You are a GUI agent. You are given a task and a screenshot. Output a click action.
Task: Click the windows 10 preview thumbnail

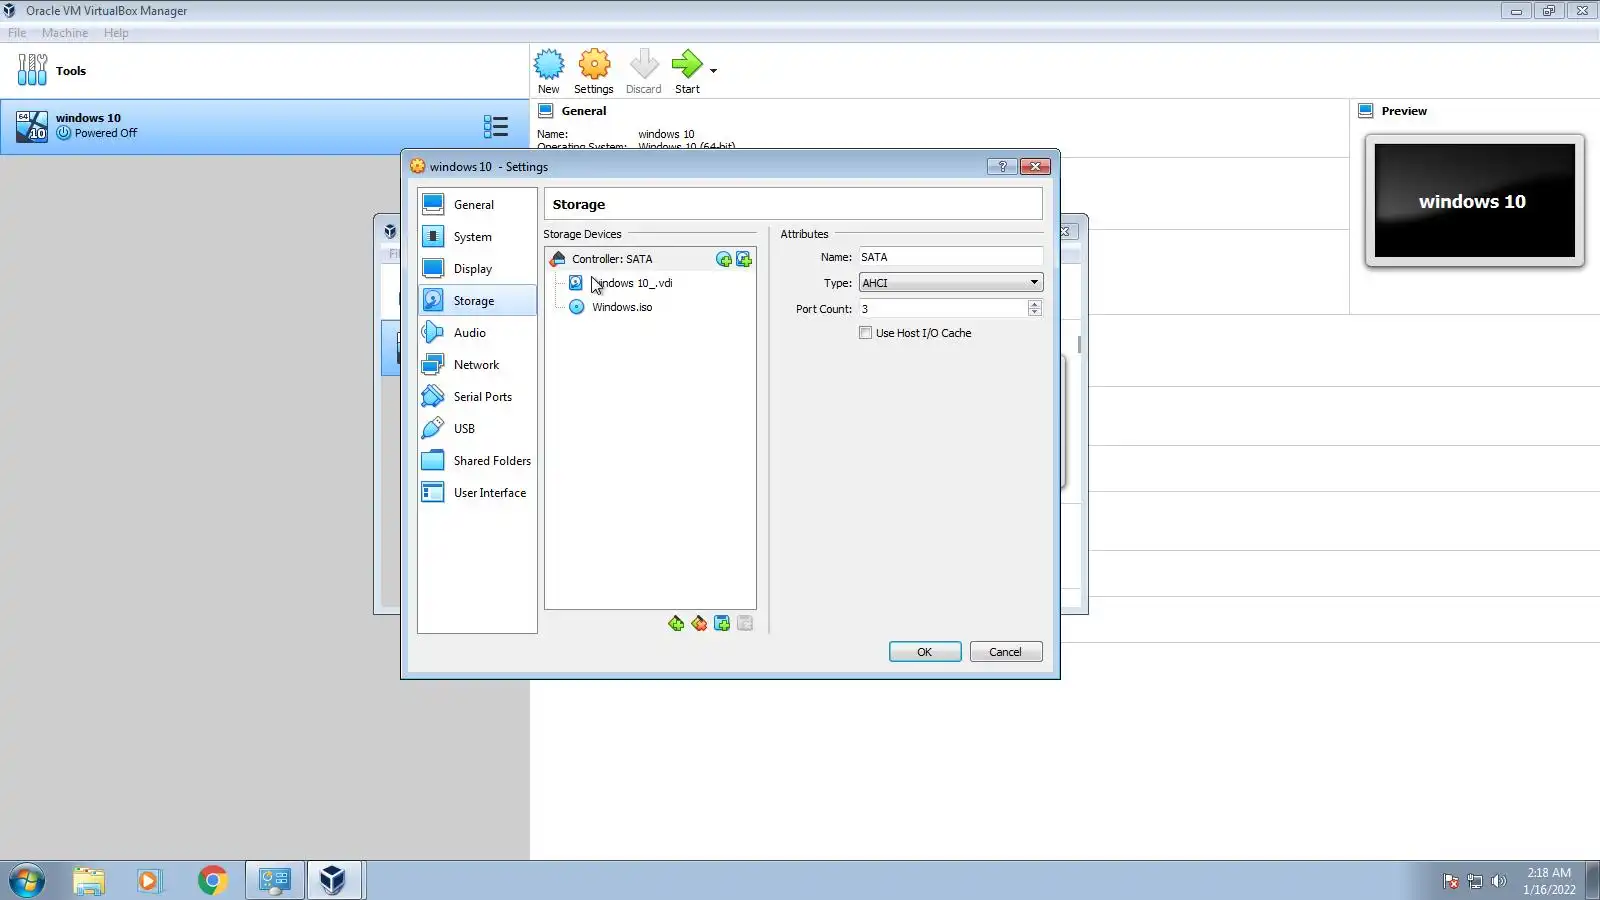(1475, 201)
